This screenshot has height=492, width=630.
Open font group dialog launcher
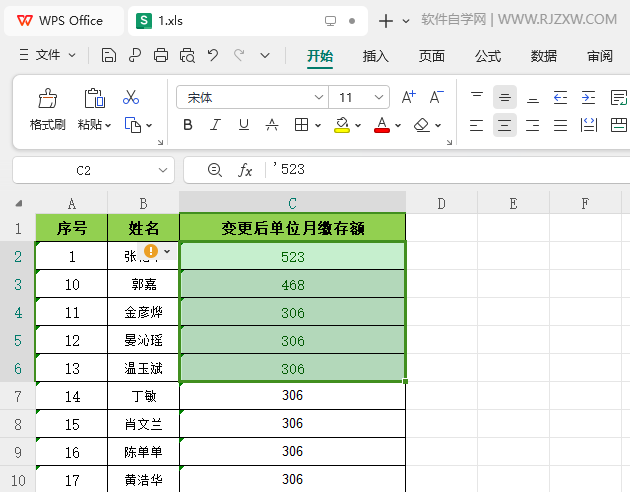[x=449, y=142]
